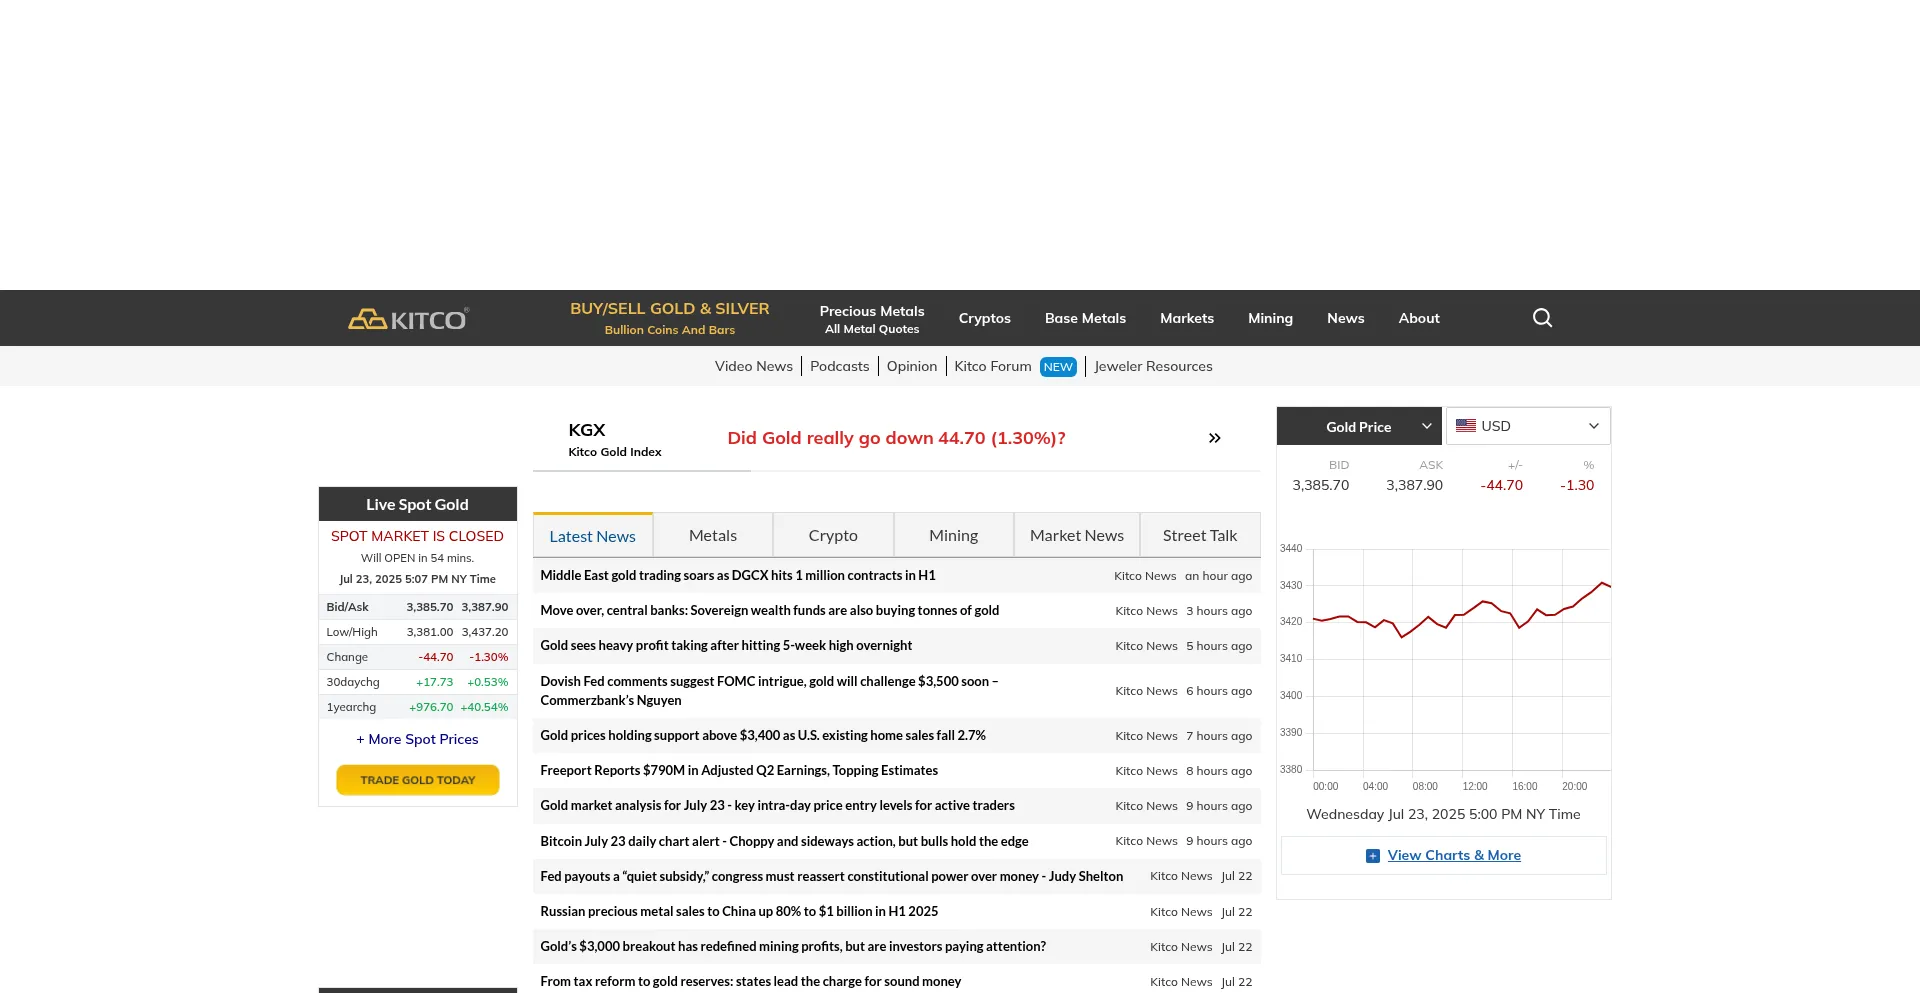Open the Cryptos menu
This screenshot has width=1920, height=993.
click(x=985, y=318)
